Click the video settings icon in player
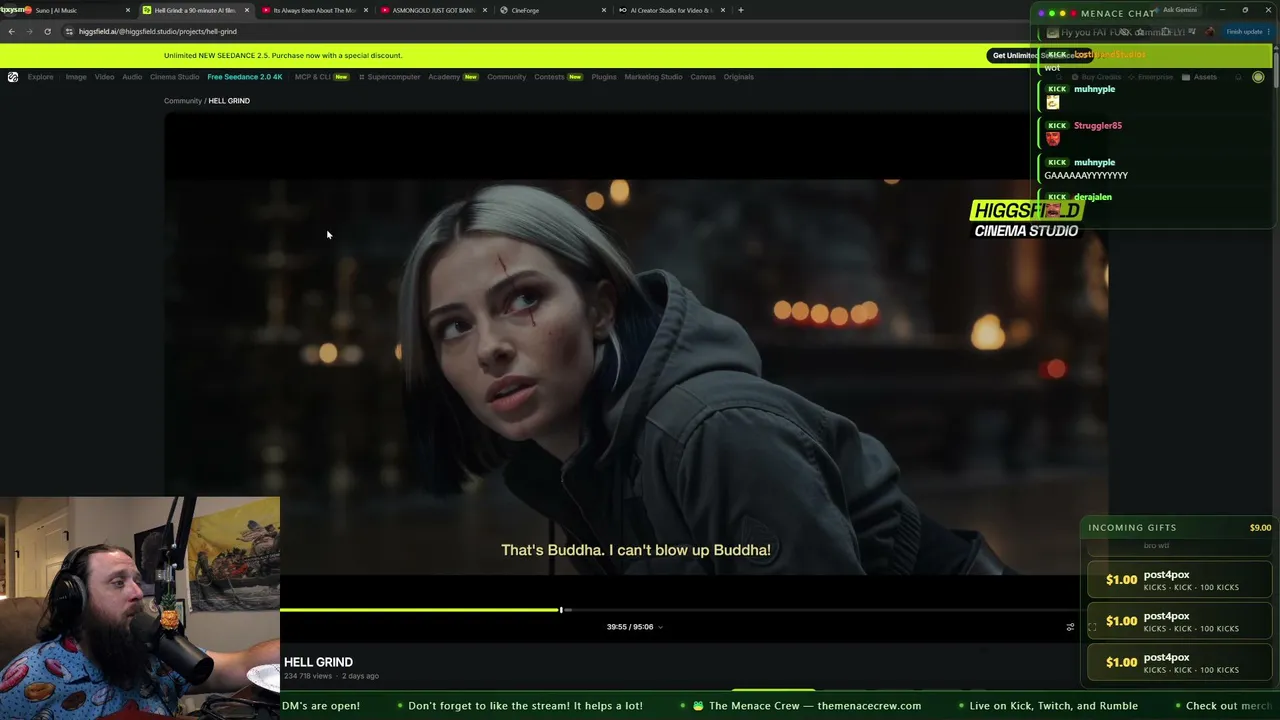Screen dimensions: 1280x720 click(x=1070, y=627)
